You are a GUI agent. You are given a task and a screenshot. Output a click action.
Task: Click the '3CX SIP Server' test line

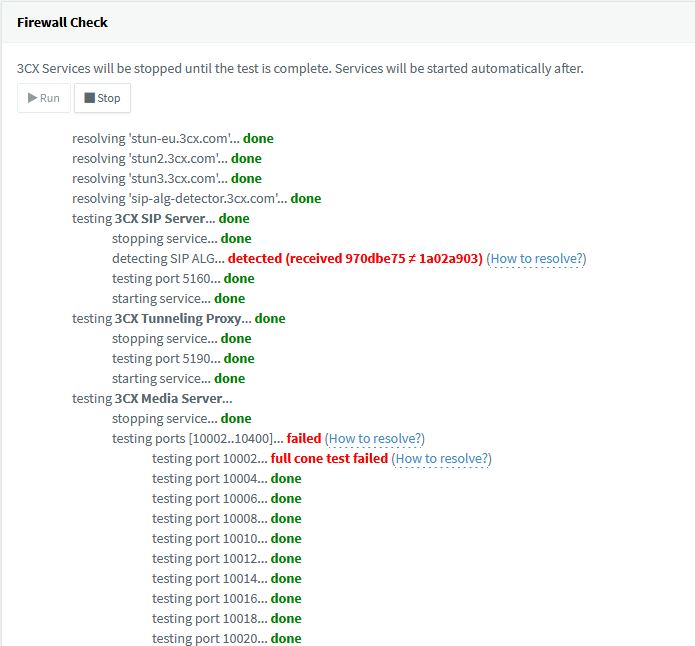tap(161, 218)
